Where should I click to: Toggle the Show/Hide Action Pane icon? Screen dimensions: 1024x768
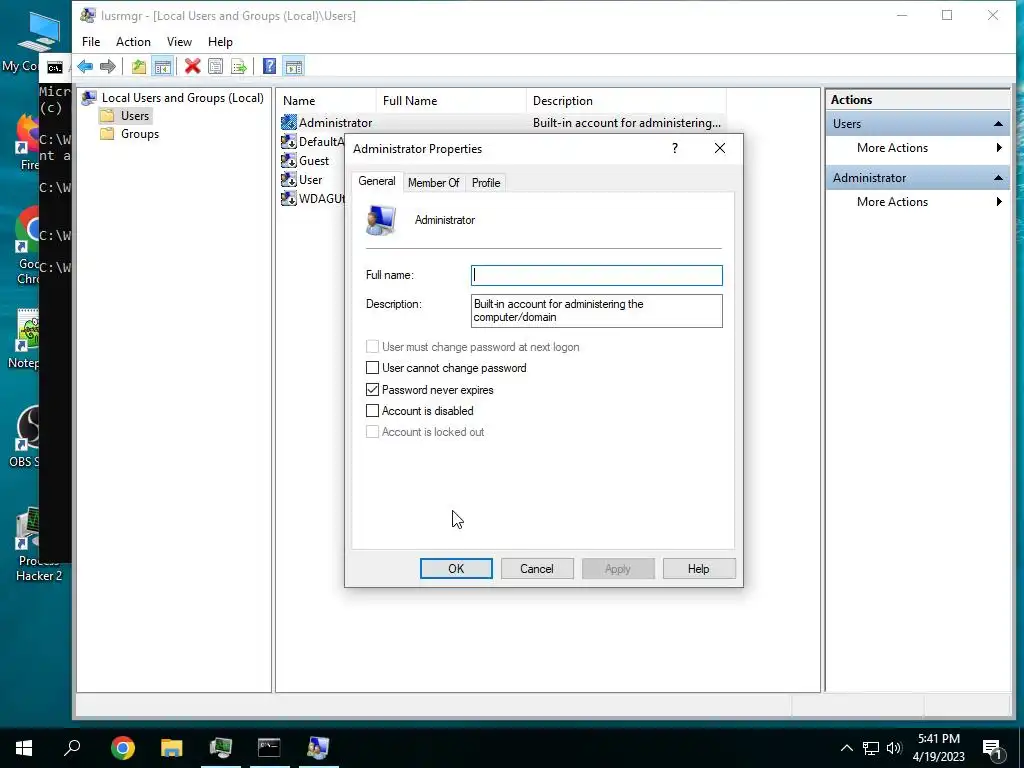[294, 66]
